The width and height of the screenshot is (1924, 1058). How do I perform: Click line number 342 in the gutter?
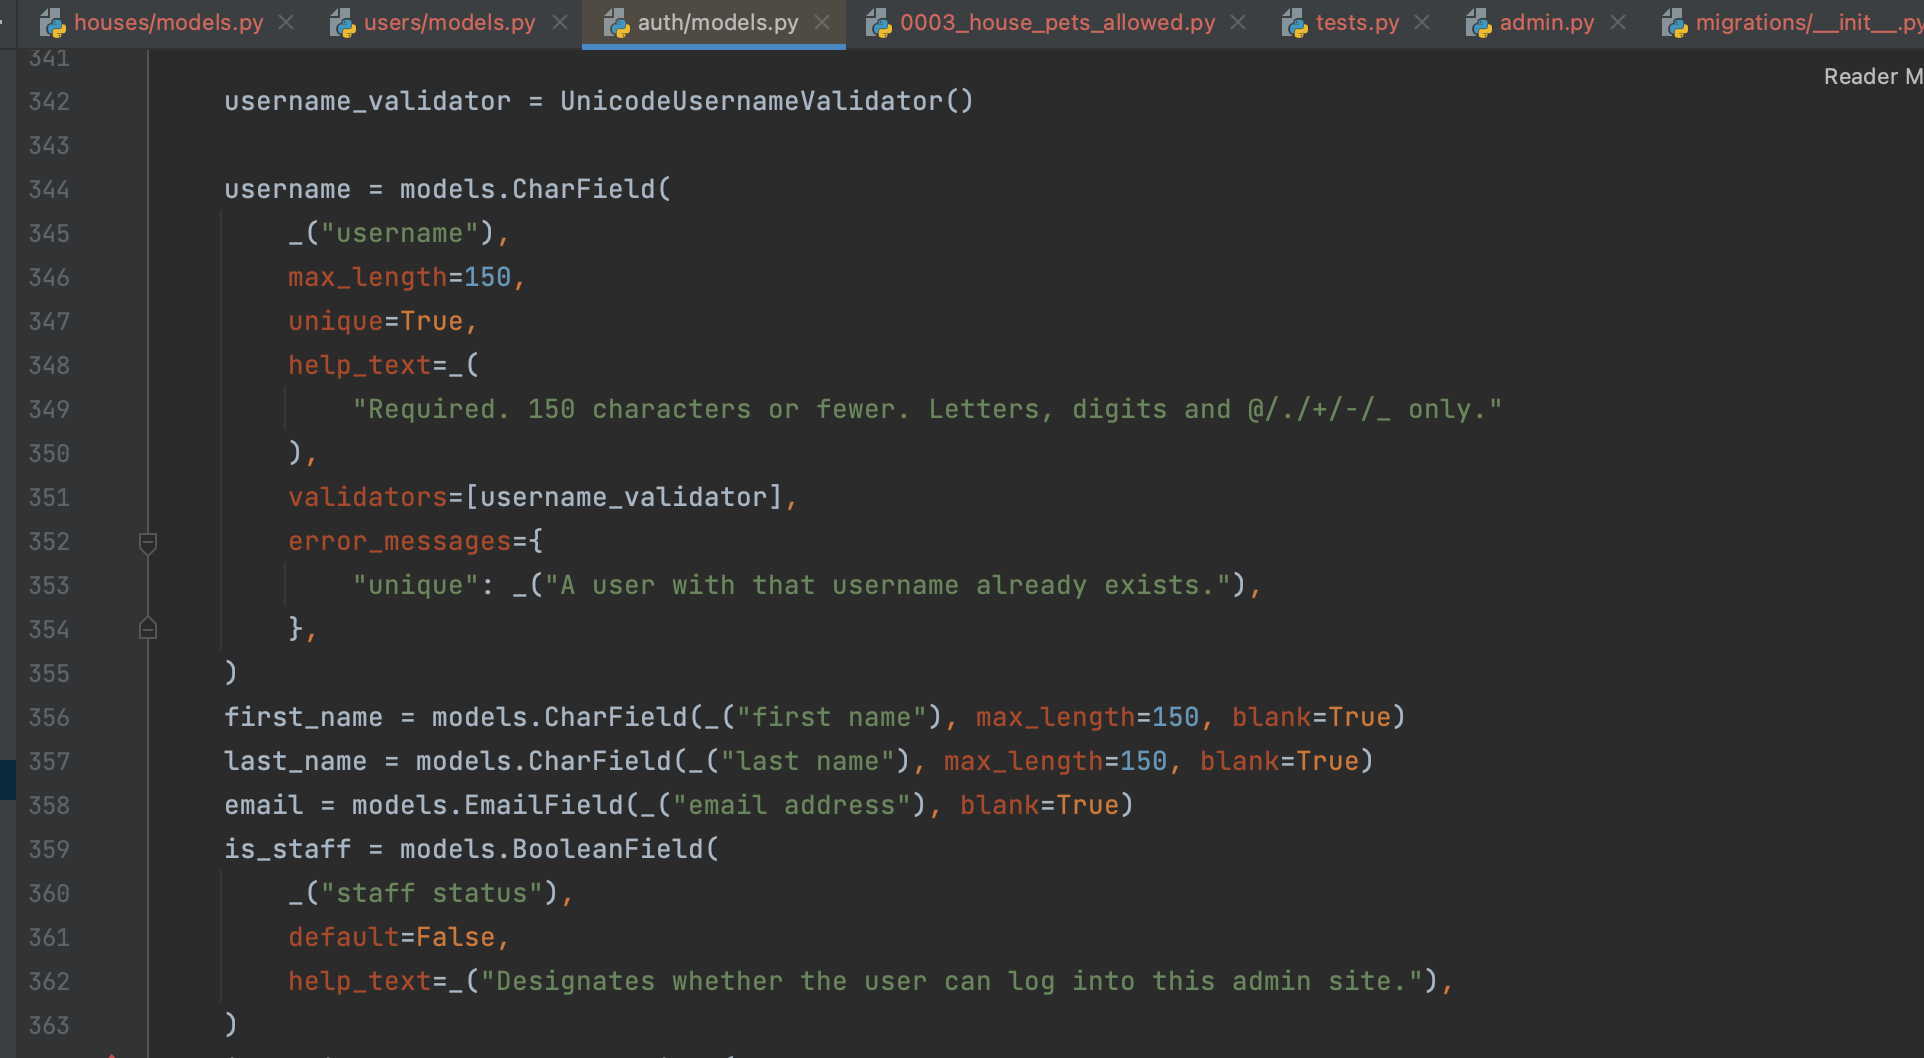[x=49, y=102]
